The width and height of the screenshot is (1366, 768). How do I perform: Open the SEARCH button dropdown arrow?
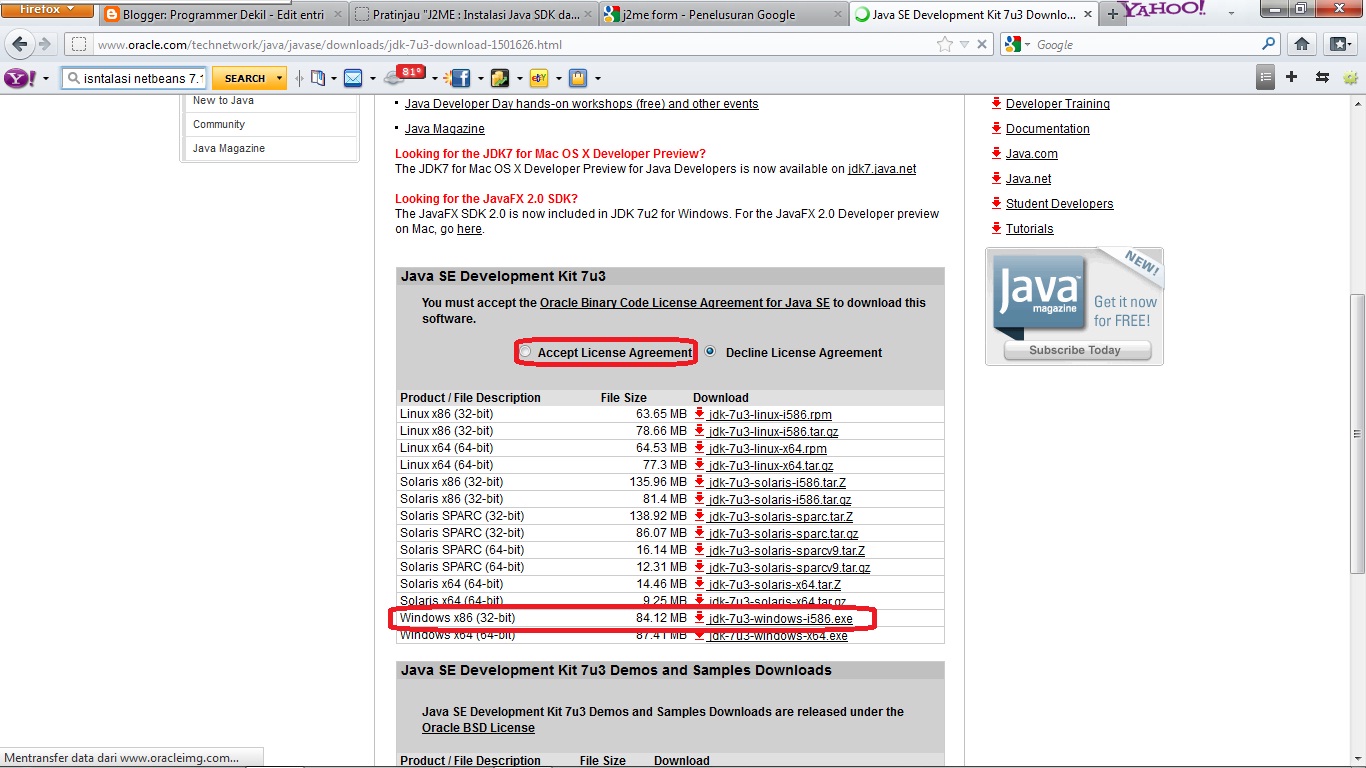279,78
